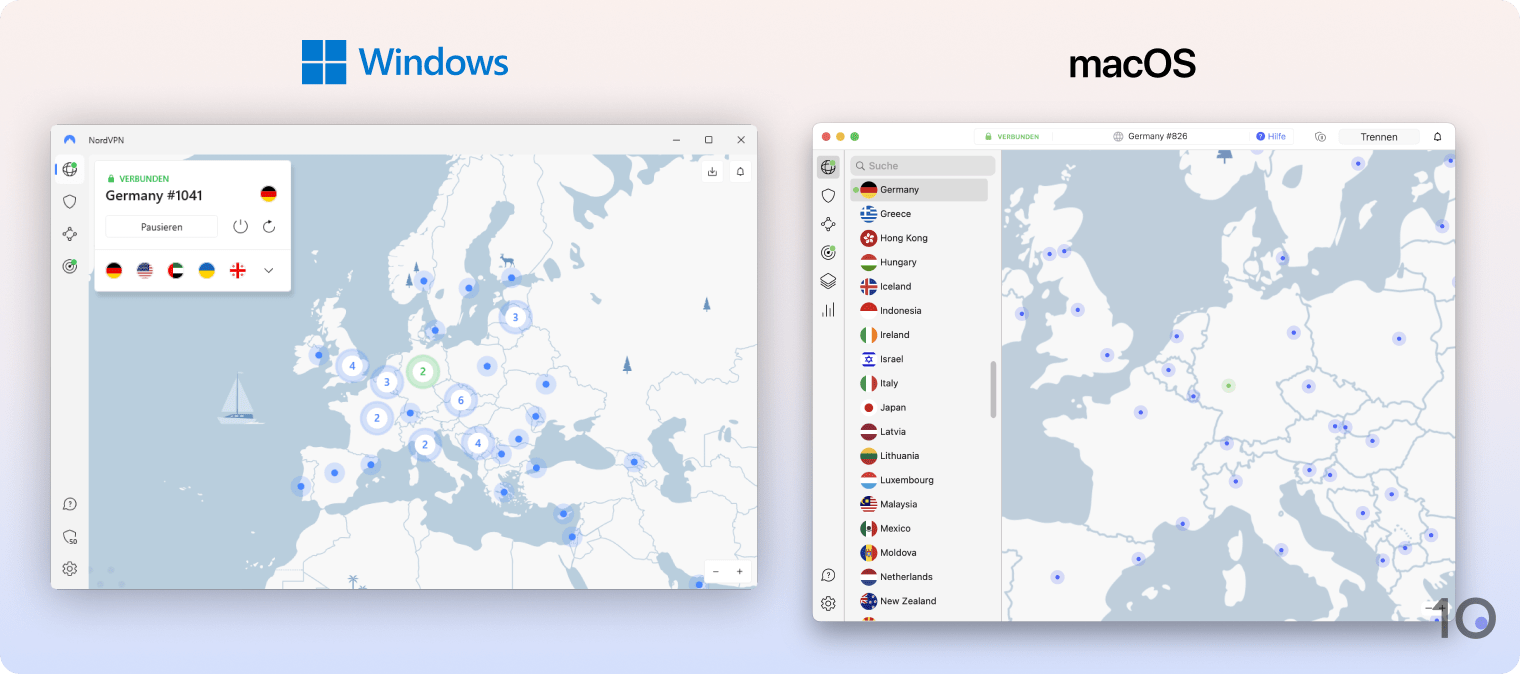Open the shield icon in macOS sidebar
This screenshot has width=1520, height=674.
828,196
